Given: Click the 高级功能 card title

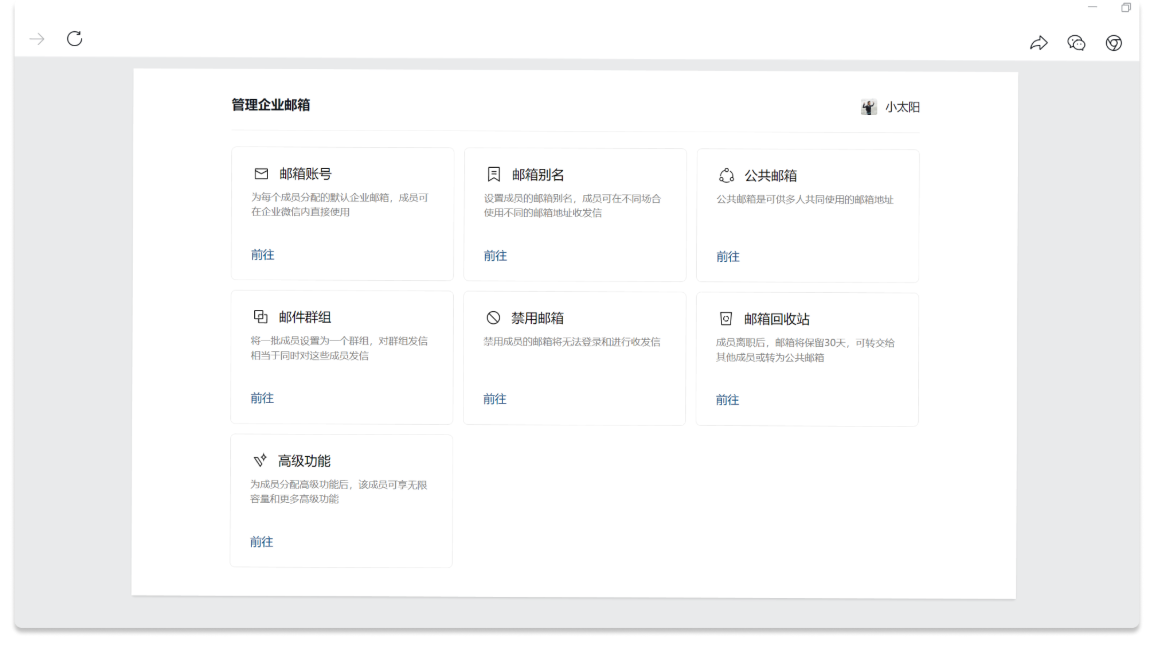Looking at the screenshot, I should tap(304, 461).
